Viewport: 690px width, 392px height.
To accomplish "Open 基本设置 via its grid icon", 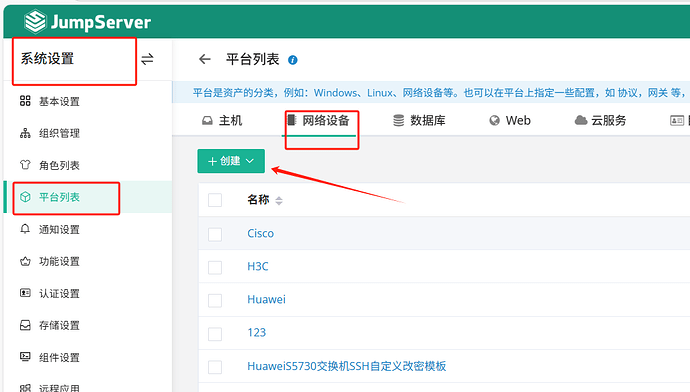I will tap(25, 101).
